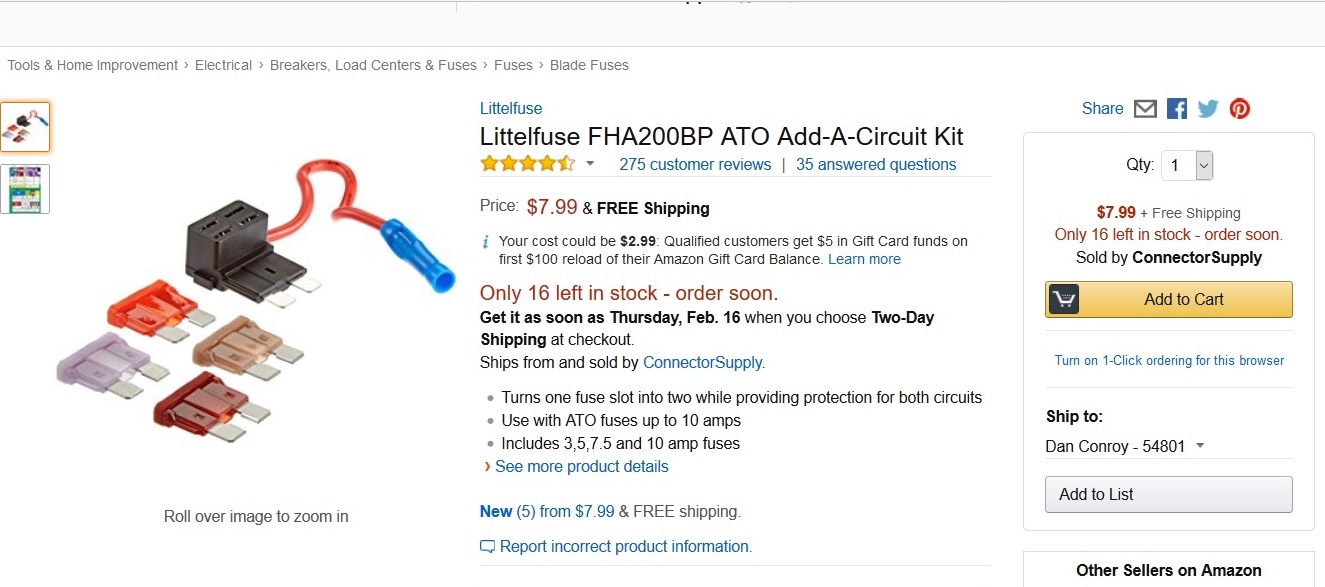Share product on Pinterest icon
1325x587 pixels.
[1240, 109]
